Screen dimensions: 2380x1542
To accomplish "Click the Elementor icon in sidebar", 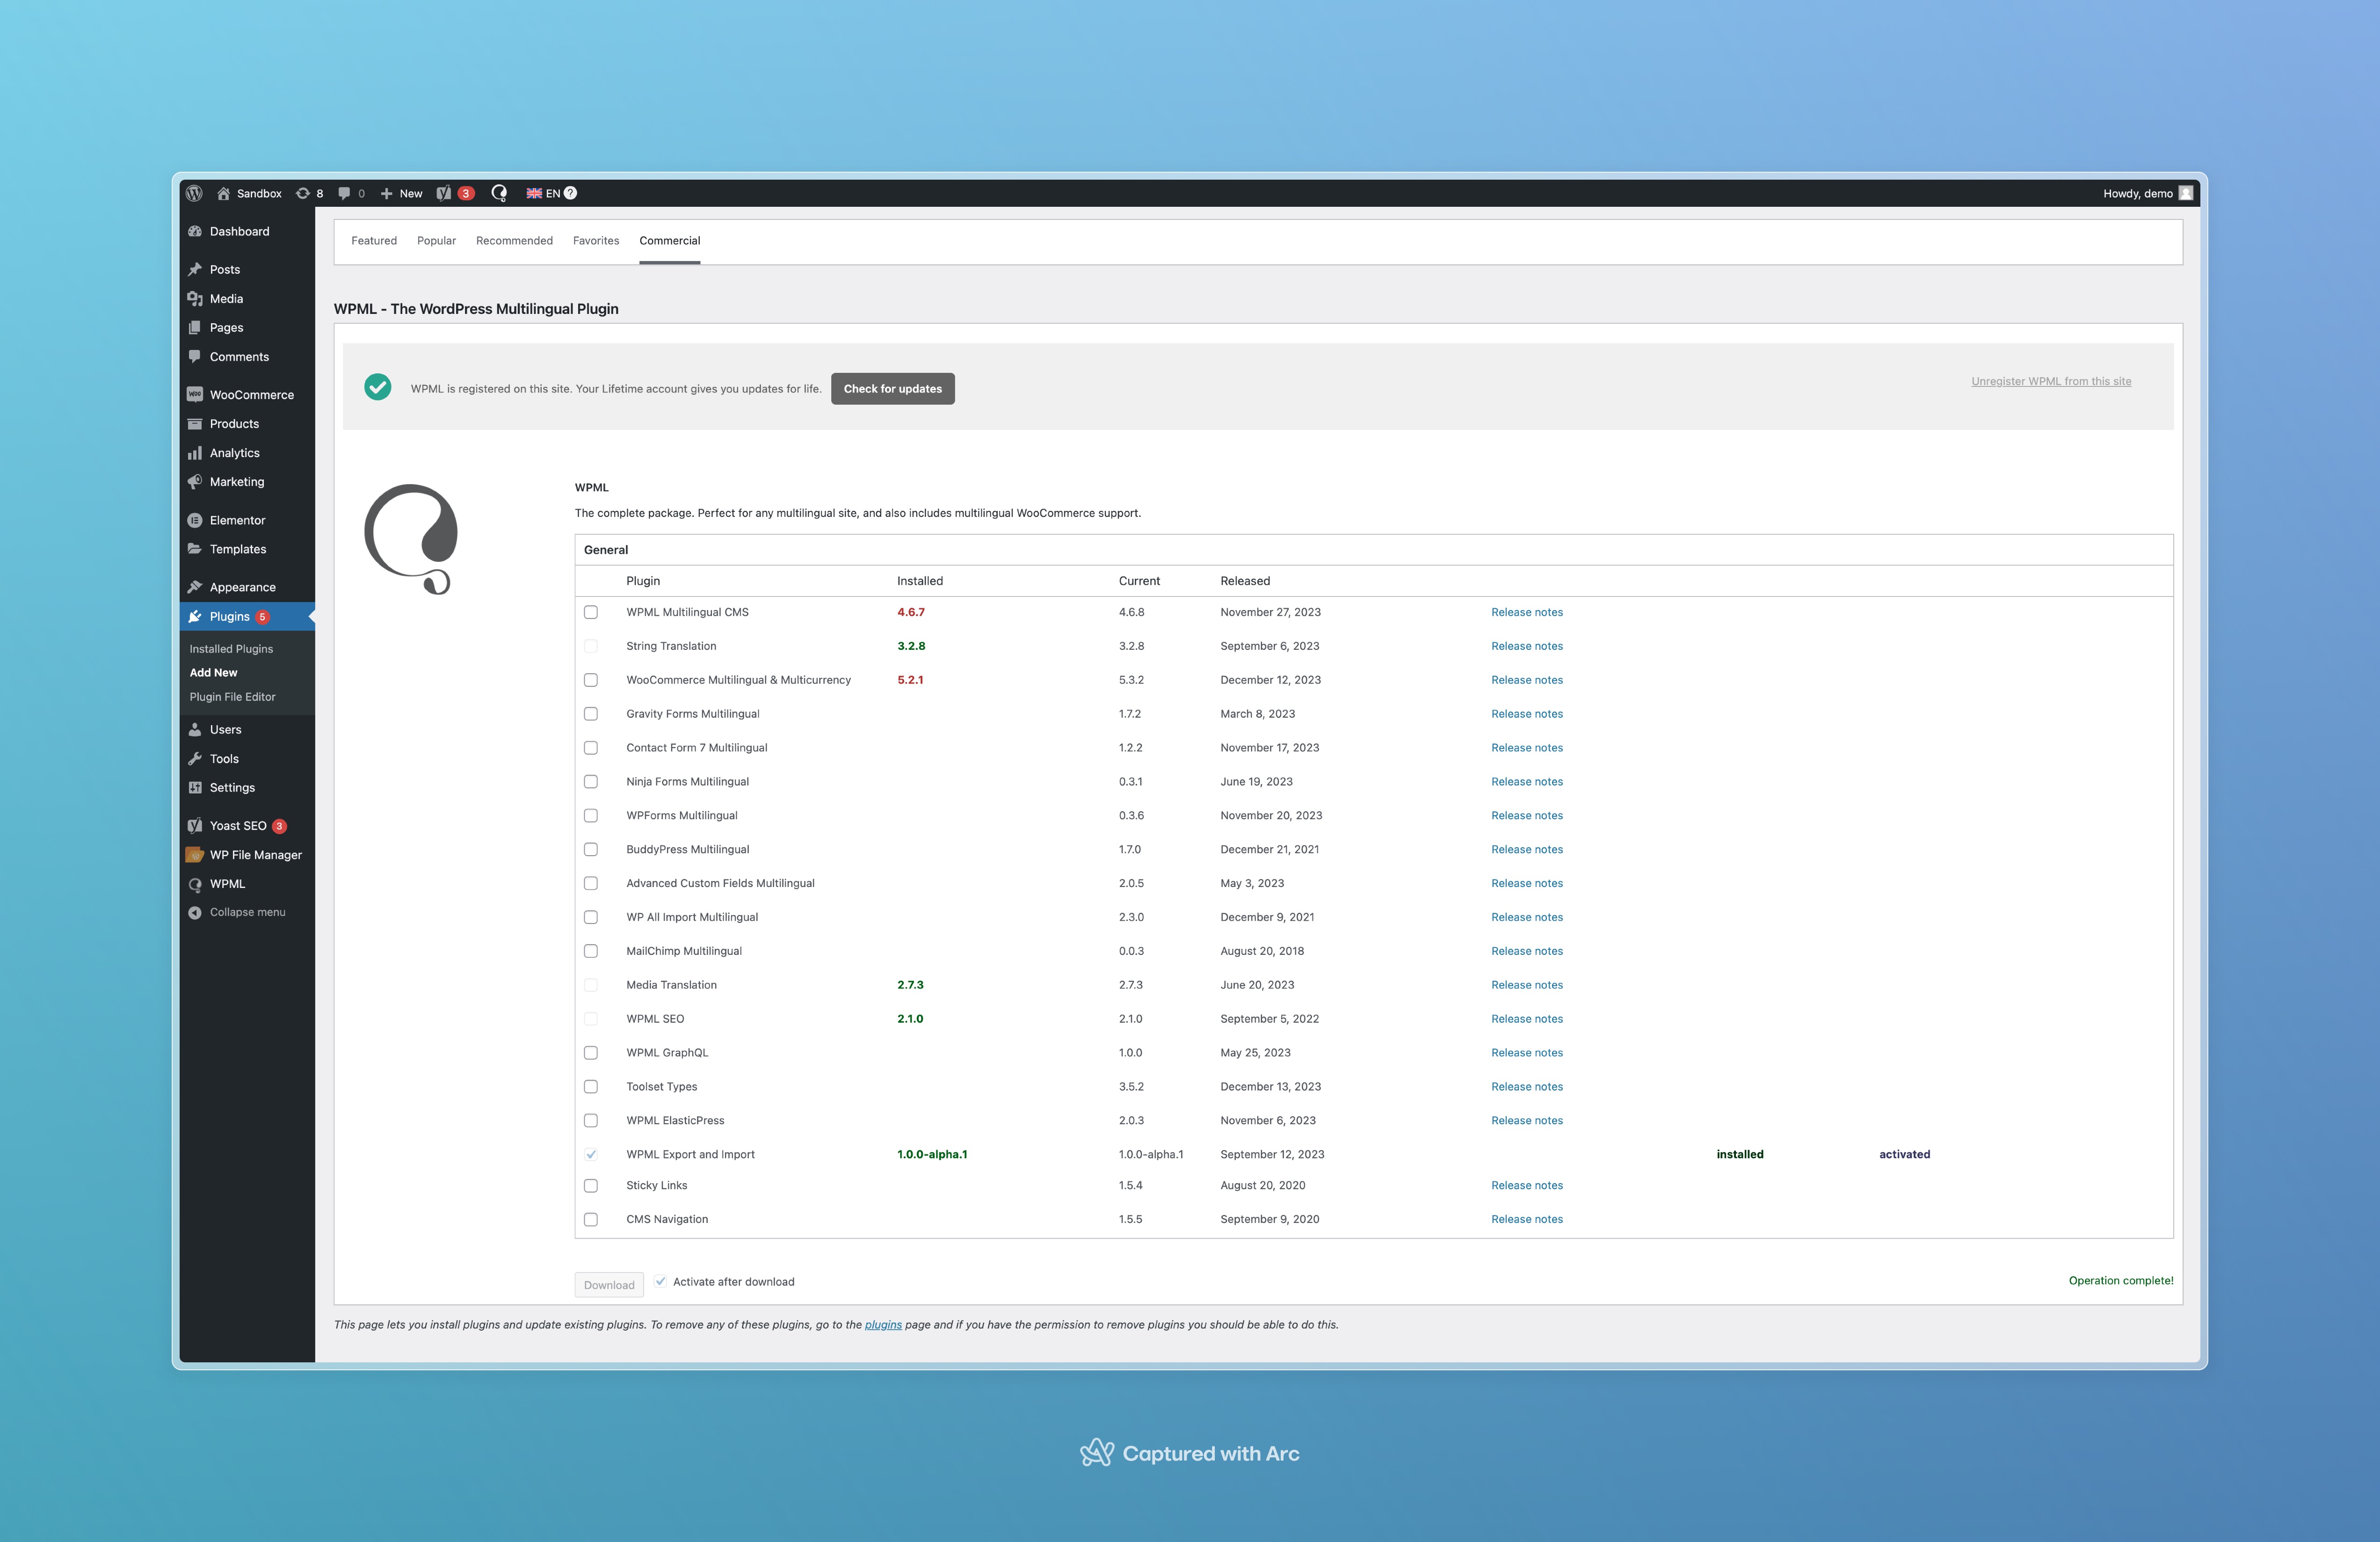I will tap(195, 520).
